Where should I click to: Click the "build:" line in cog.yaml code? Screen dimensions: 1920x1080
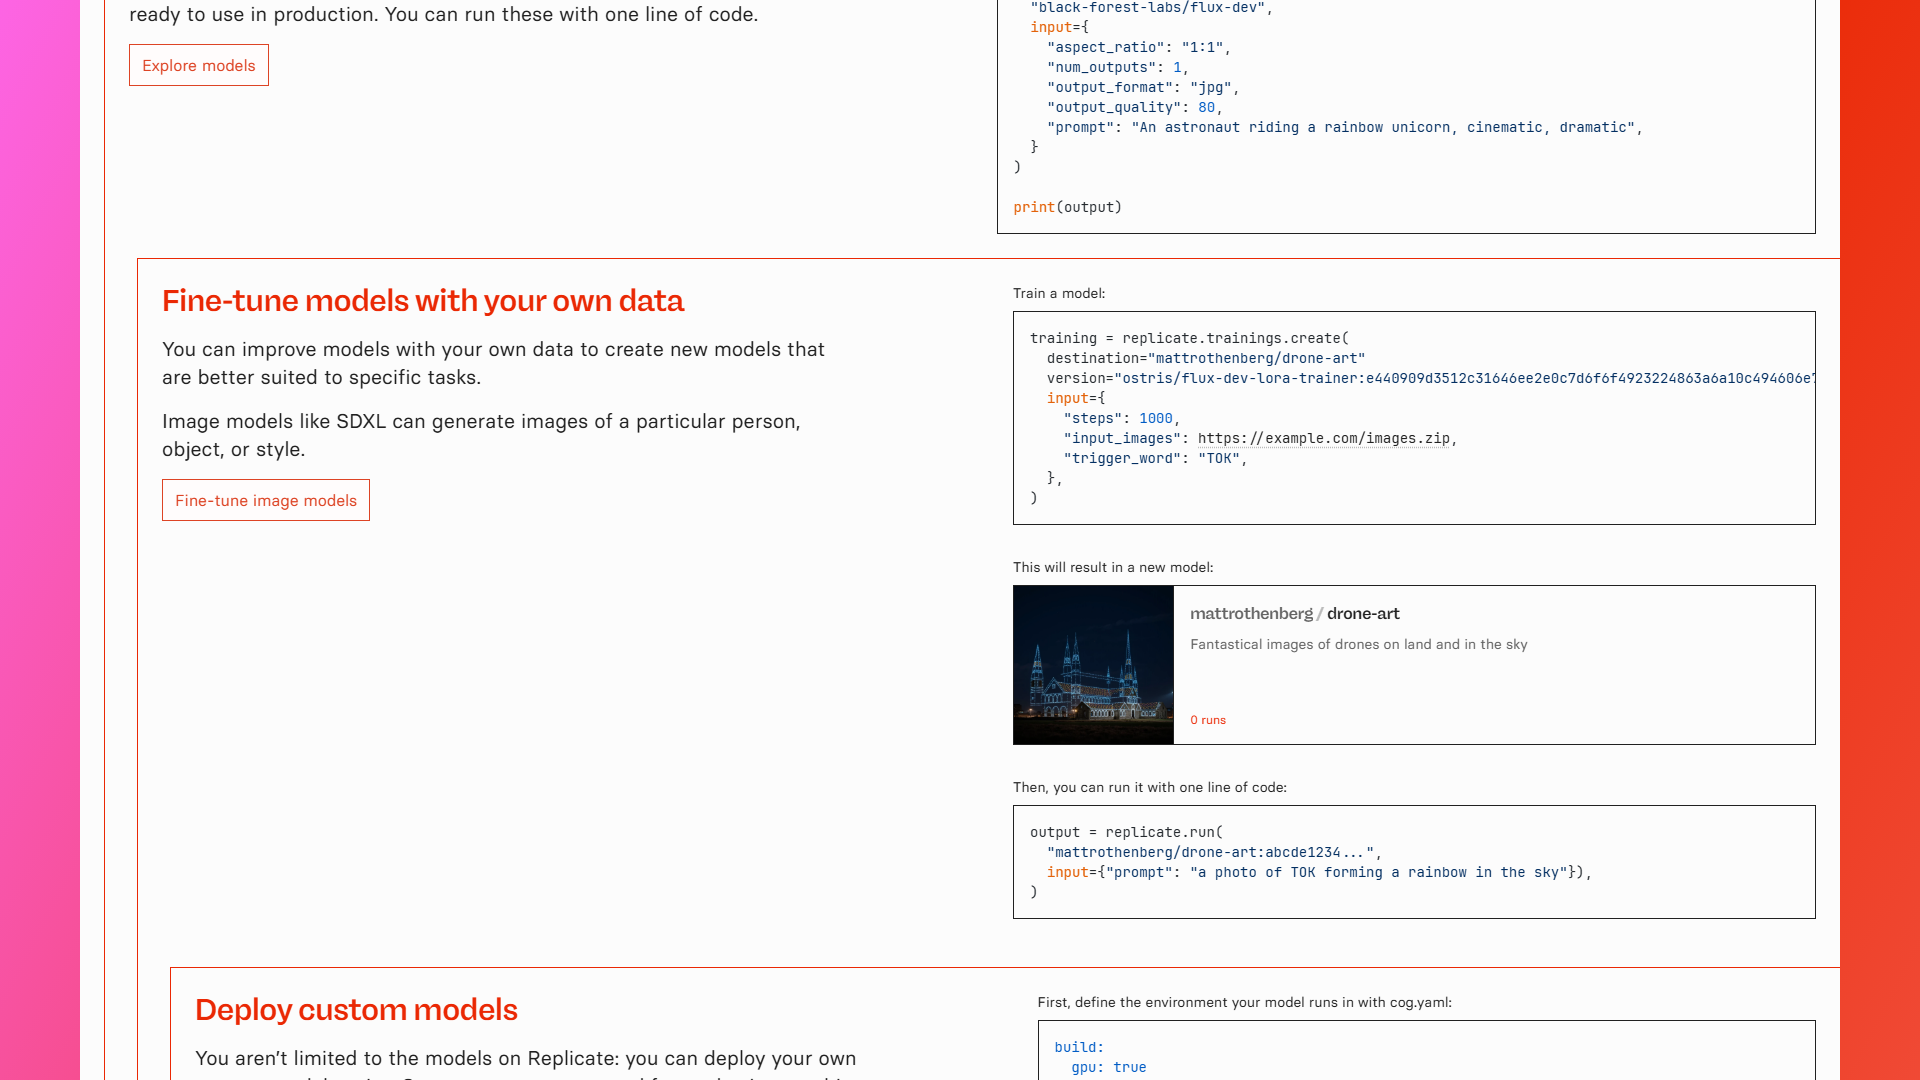tap(1079, 1048)
